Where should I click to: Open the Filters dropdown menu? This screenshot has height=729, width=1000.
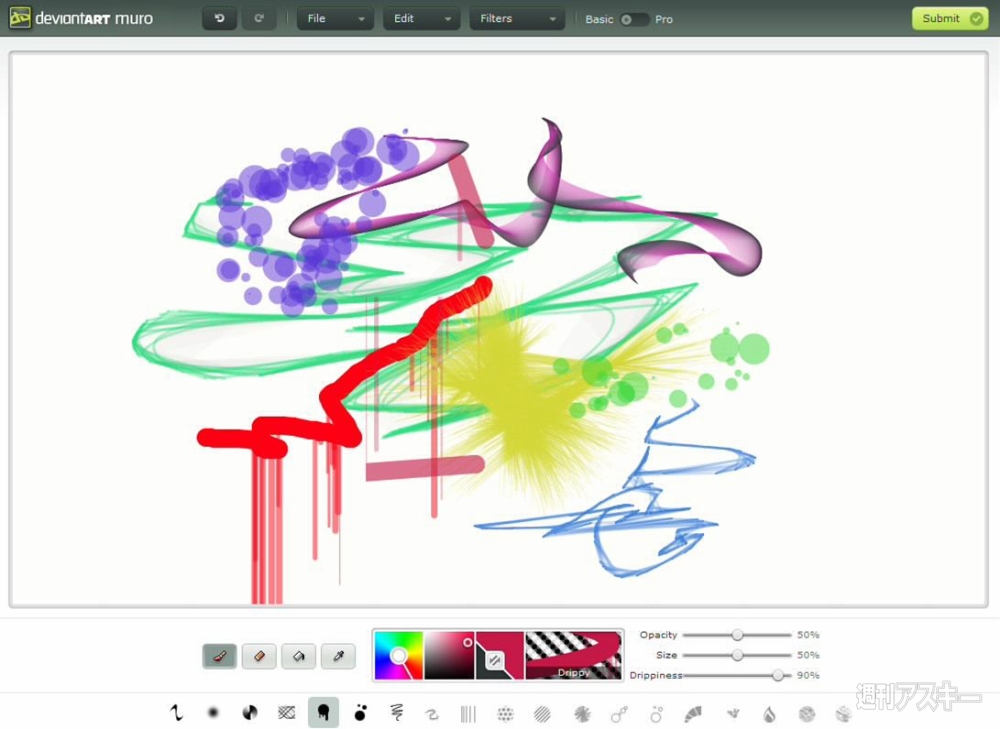point(517,18)
